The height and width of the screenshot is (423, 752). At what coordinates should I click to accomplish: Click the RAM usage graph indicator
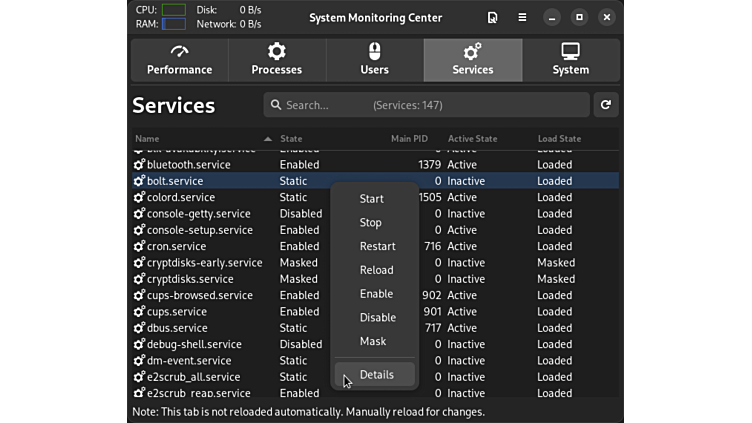click(173, 24)
